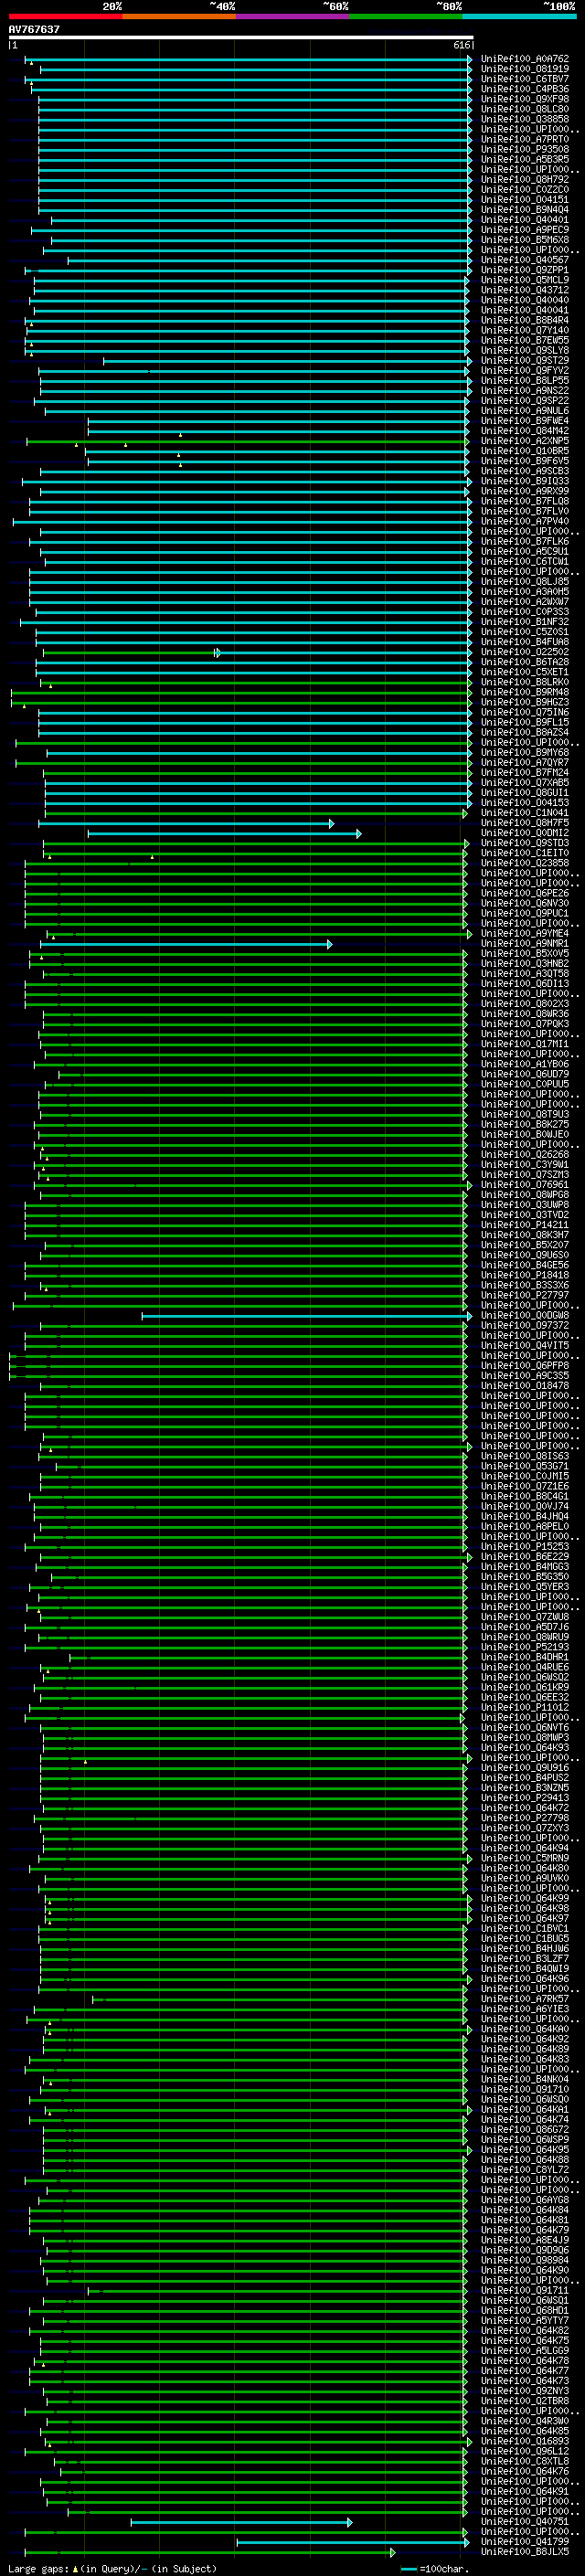Viewport: 585px width, 2576px height.
Task: Open hit UniRef100_Q40751
Action: click(525, 2522)
